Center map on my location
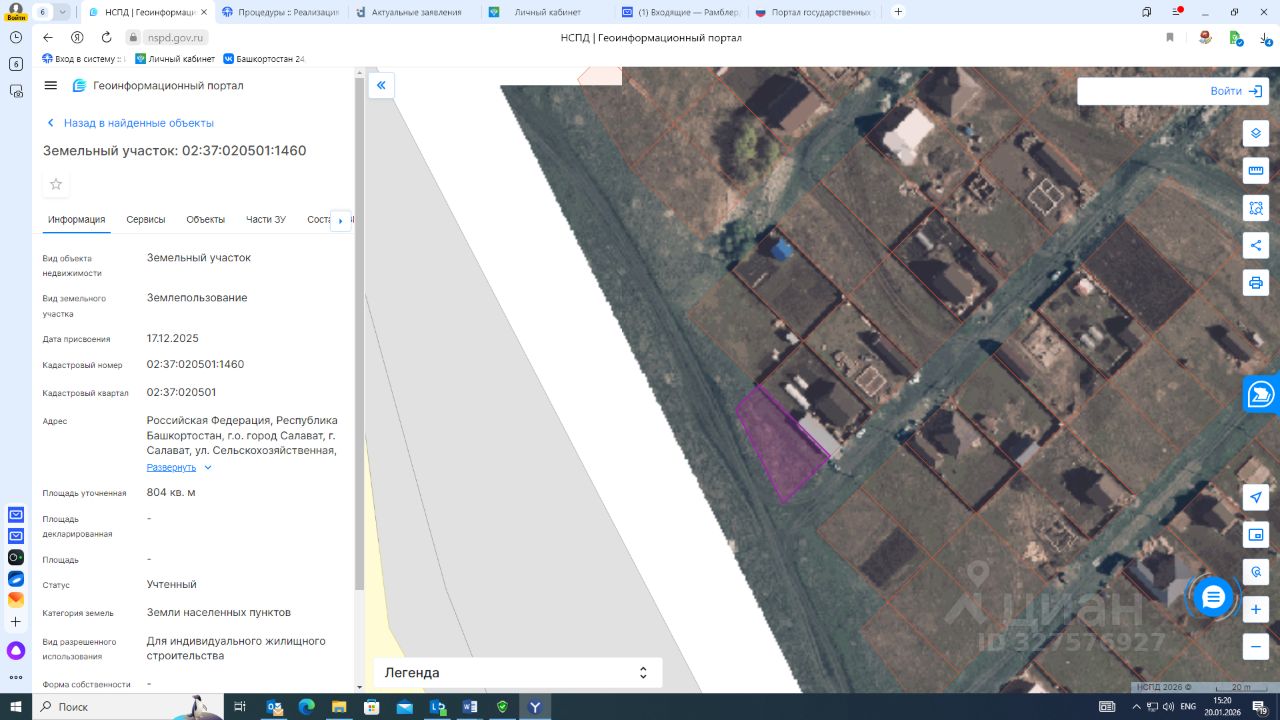Image resolution: width=1280 pixels, height=720 pixels. [x=1256, y=497]
